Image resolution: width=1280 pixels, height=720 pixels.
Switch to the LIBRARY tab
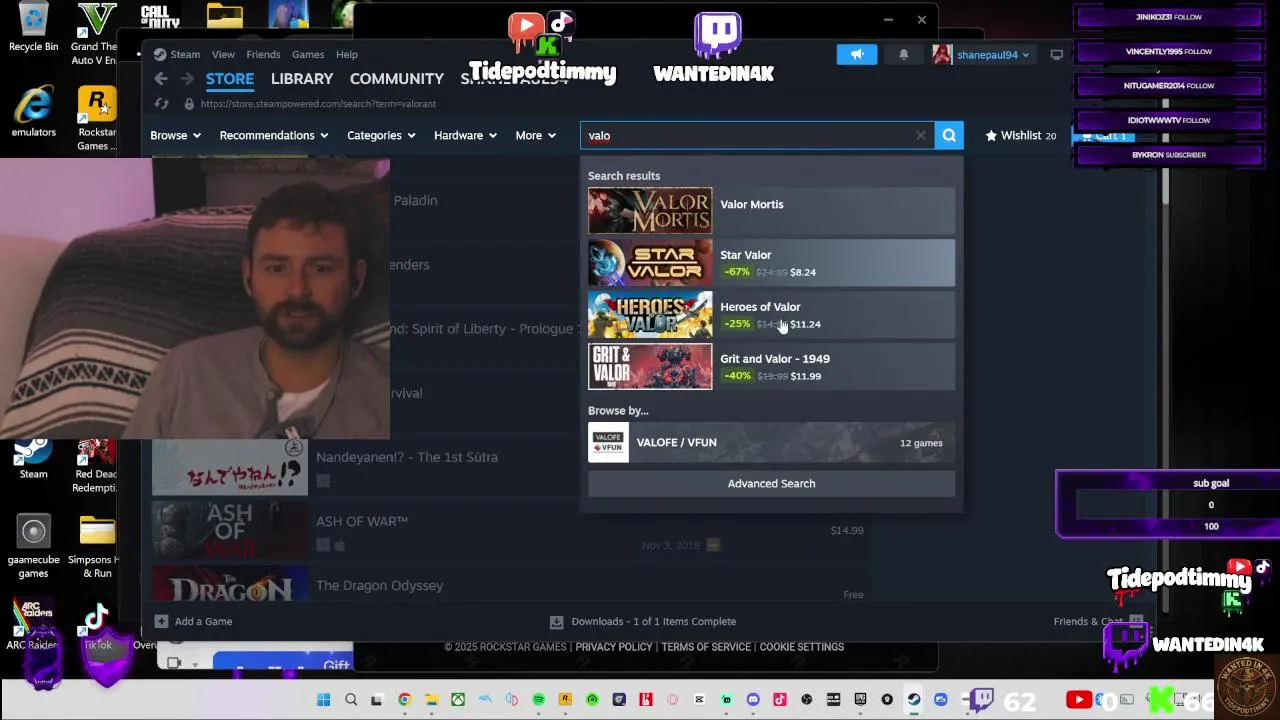tap(302, 79)
